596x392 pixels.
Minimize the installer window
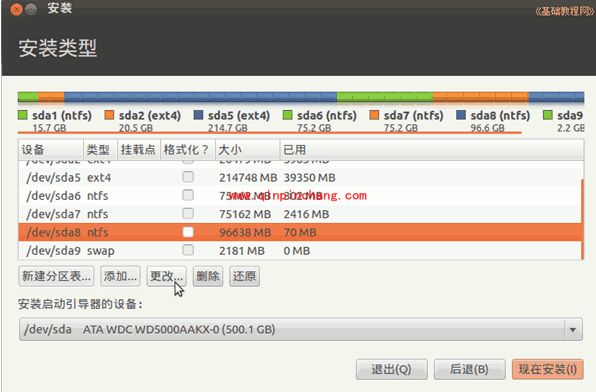(x=32, y=9)
